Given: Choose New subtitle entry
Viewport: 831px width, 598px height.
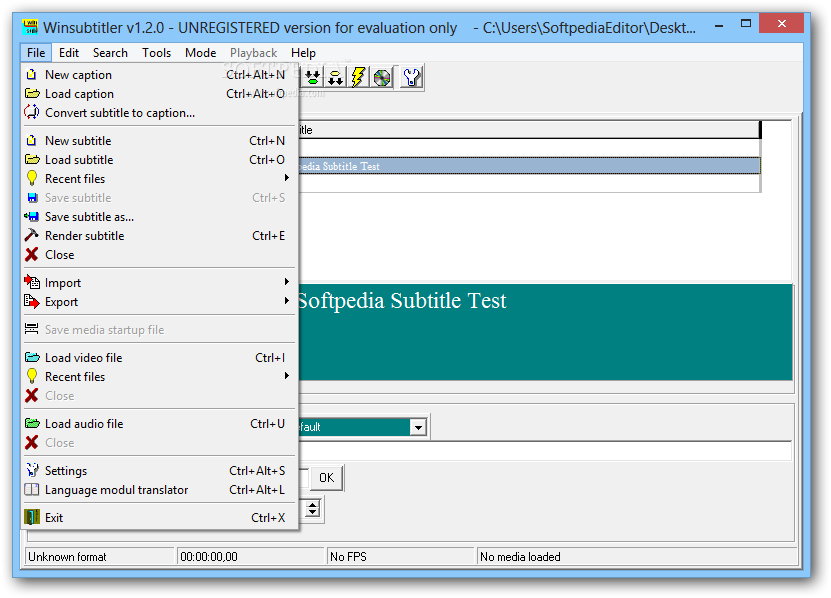Looking at the screenshot, I should tap(158, 140).
